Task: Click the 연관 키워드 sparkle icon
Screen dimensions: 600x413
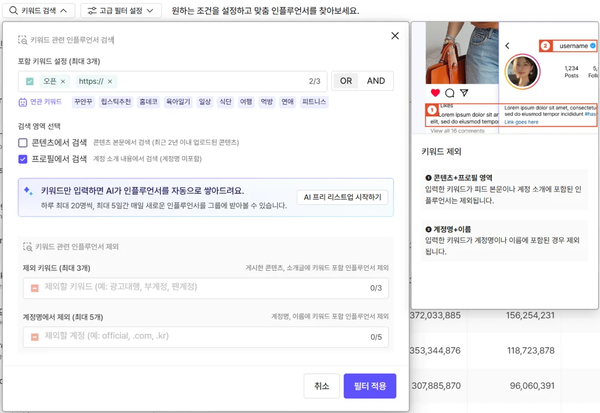Action: click(x=23, y=101)
